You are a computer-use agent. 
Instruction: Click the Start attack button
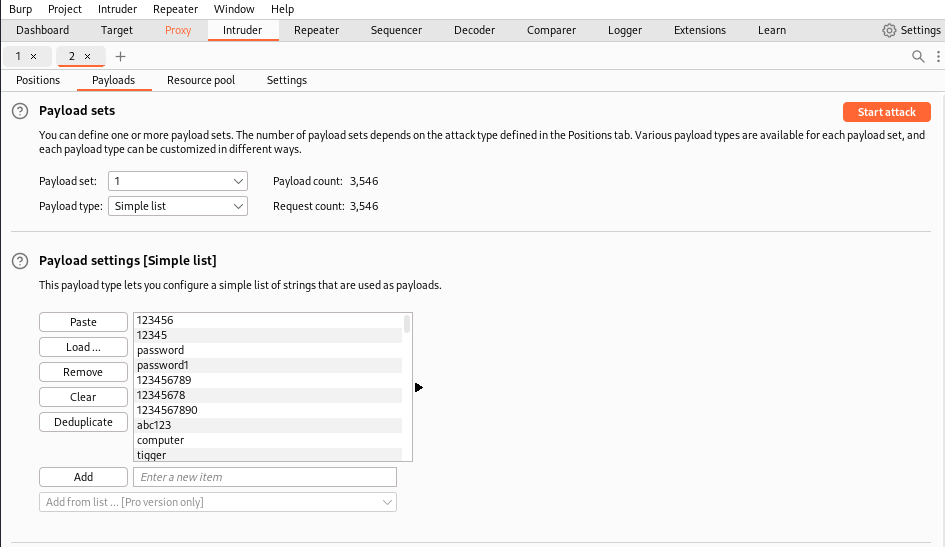(887, 112)
